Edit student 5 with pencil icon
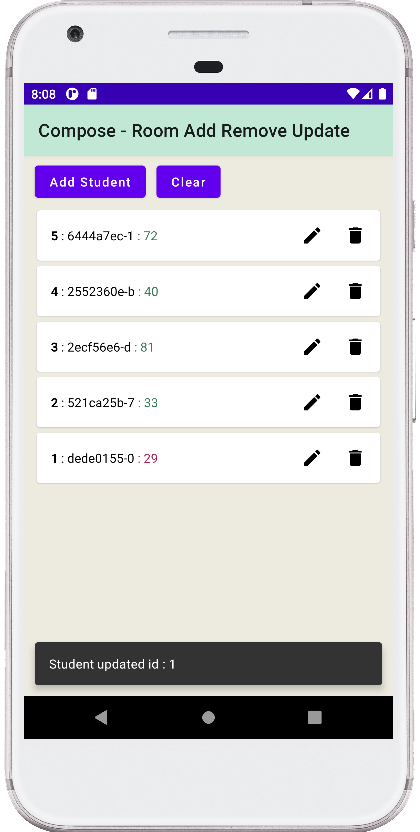The image size is (420, 832). [x=312, y=236]
